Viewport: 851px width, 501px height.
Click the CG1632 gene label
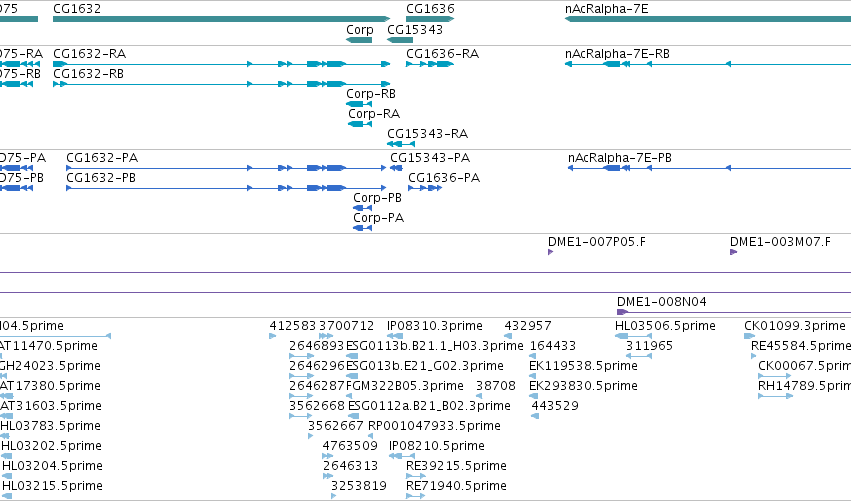pyautogui.click(x=77, y=9)
